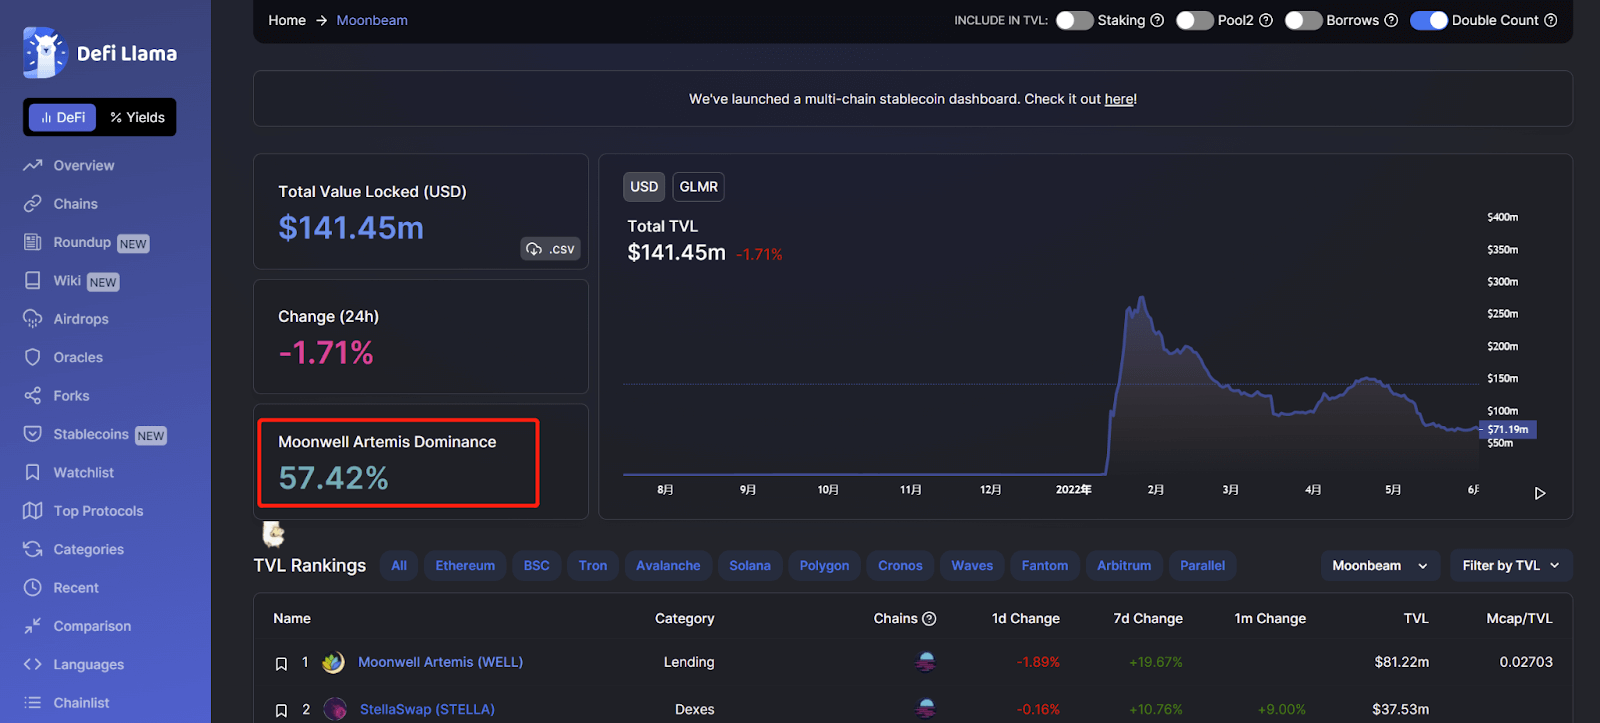Click the Languages code icon
Screen dimensions: 1600x723
[x=33, y=664]
